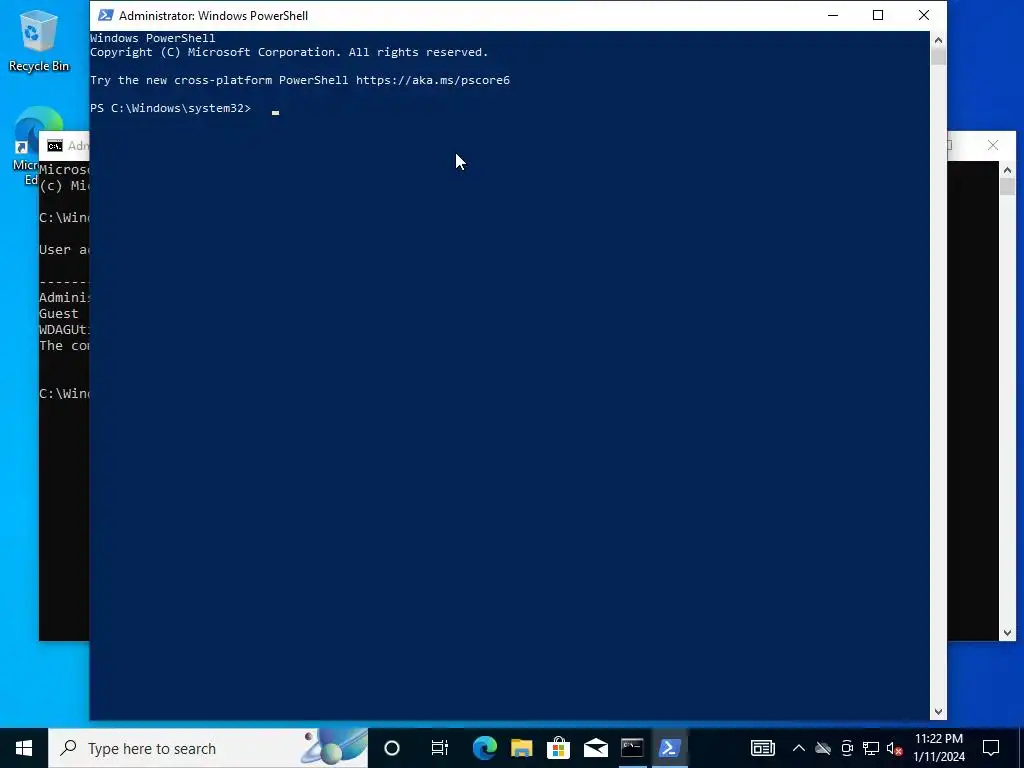The width and height of the screenshot is (1024, 768).
Task: Switch to Command Prompt via the taskbar
Action: (632, 748)
